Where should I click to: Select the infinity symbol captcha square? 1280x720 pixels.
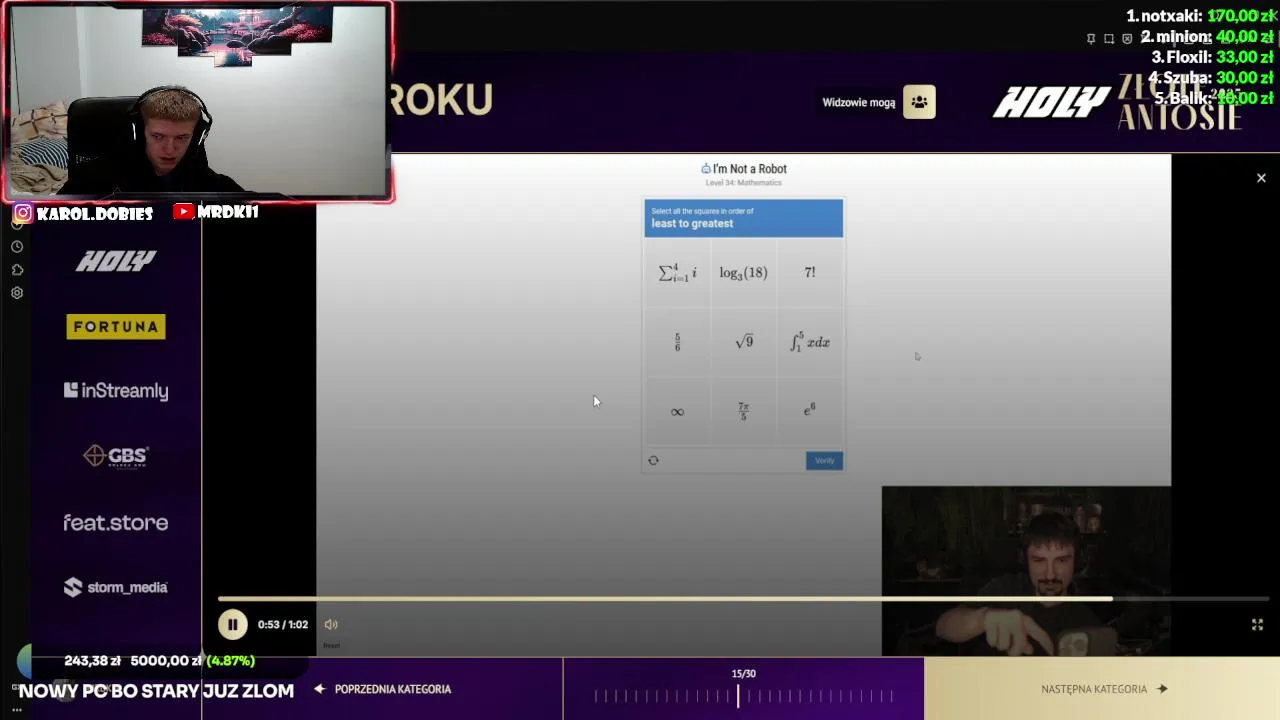677,411
